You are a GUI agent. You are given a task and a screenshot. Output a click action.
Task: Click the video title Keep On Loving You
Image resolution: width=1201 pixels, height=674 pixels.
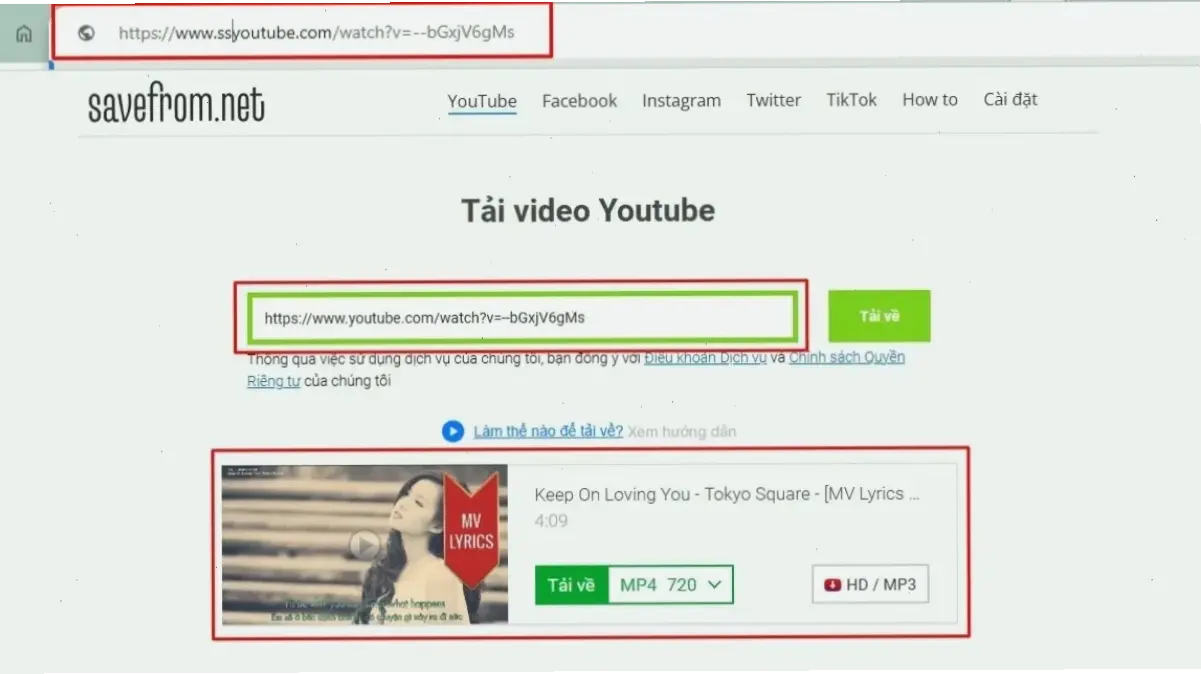coord(727,494)
